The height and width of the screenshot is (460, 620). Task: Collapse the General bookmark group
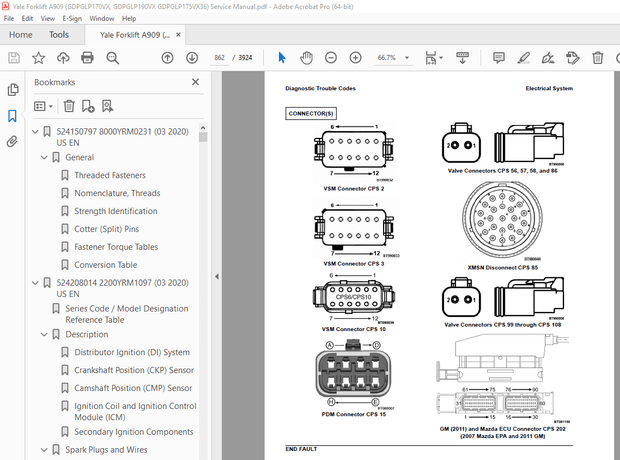click(44, 157)
